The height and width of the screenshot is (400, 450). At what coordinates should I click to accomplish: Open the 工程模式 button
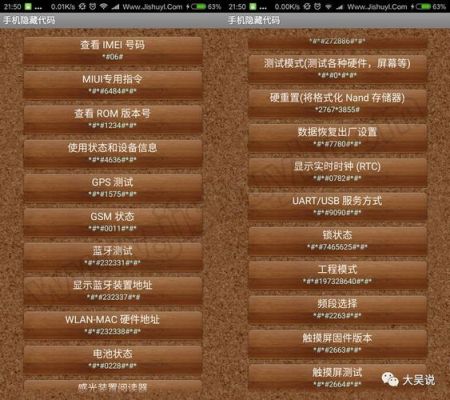coord(337,275)
